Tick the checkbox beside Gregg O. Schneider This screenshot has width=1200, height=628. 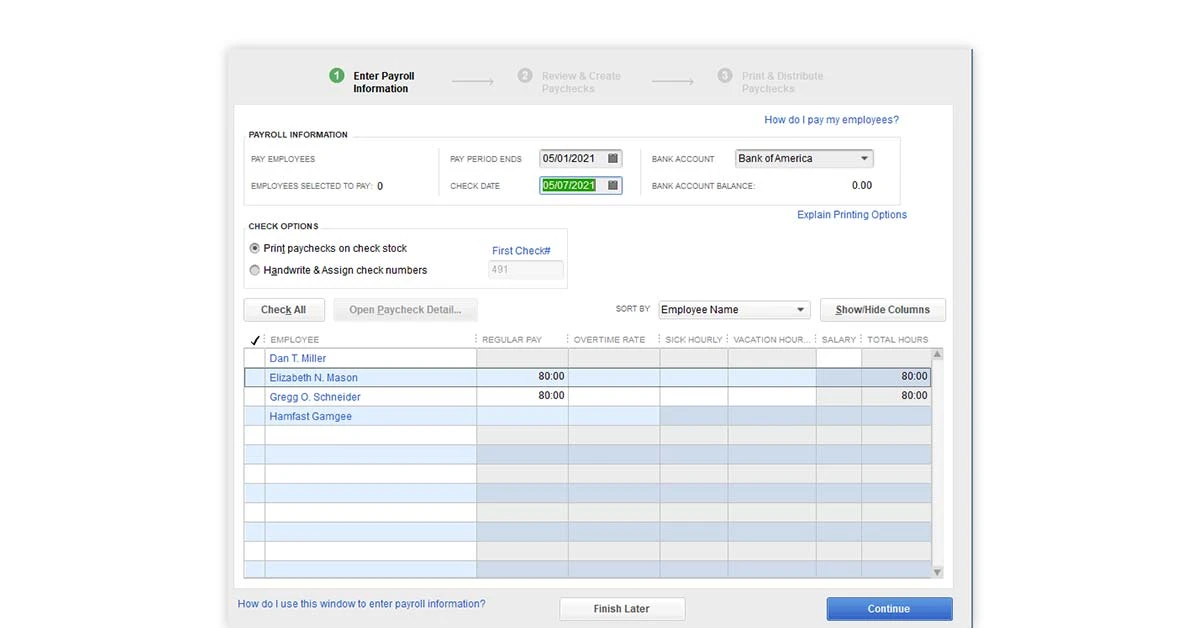click(x=254, y=397)
